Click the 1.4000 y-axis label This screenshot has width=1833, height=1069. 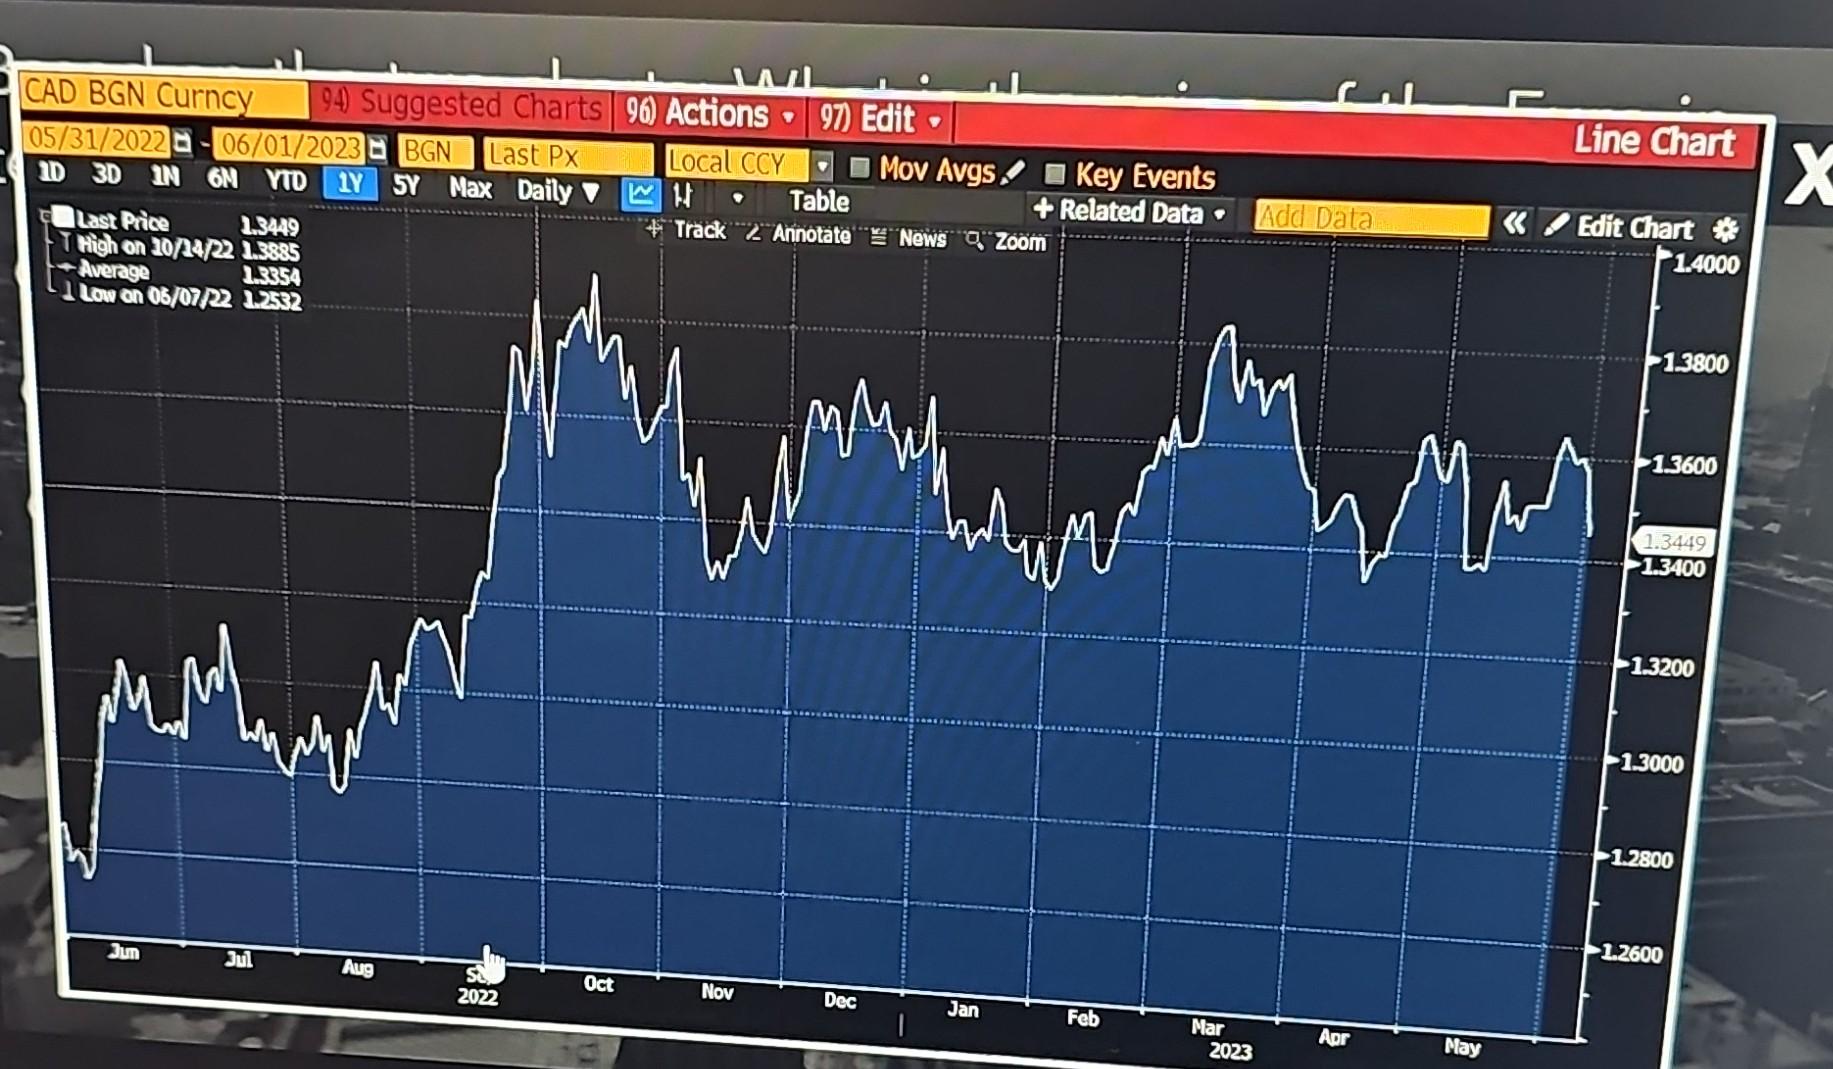coord(1707,265)
